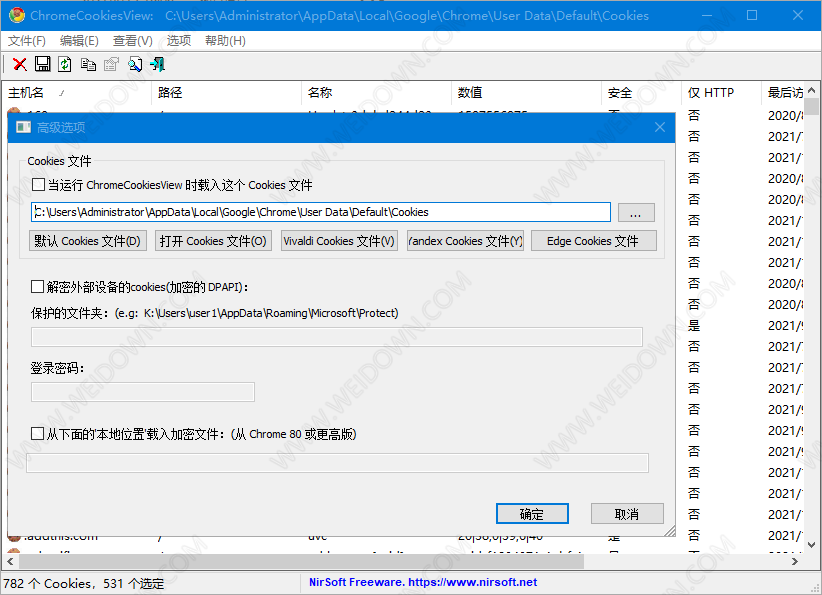Open the NirSoft Freeware link in the status bar
This screenshot has height=595, width=822.
[x=423, y=582]
